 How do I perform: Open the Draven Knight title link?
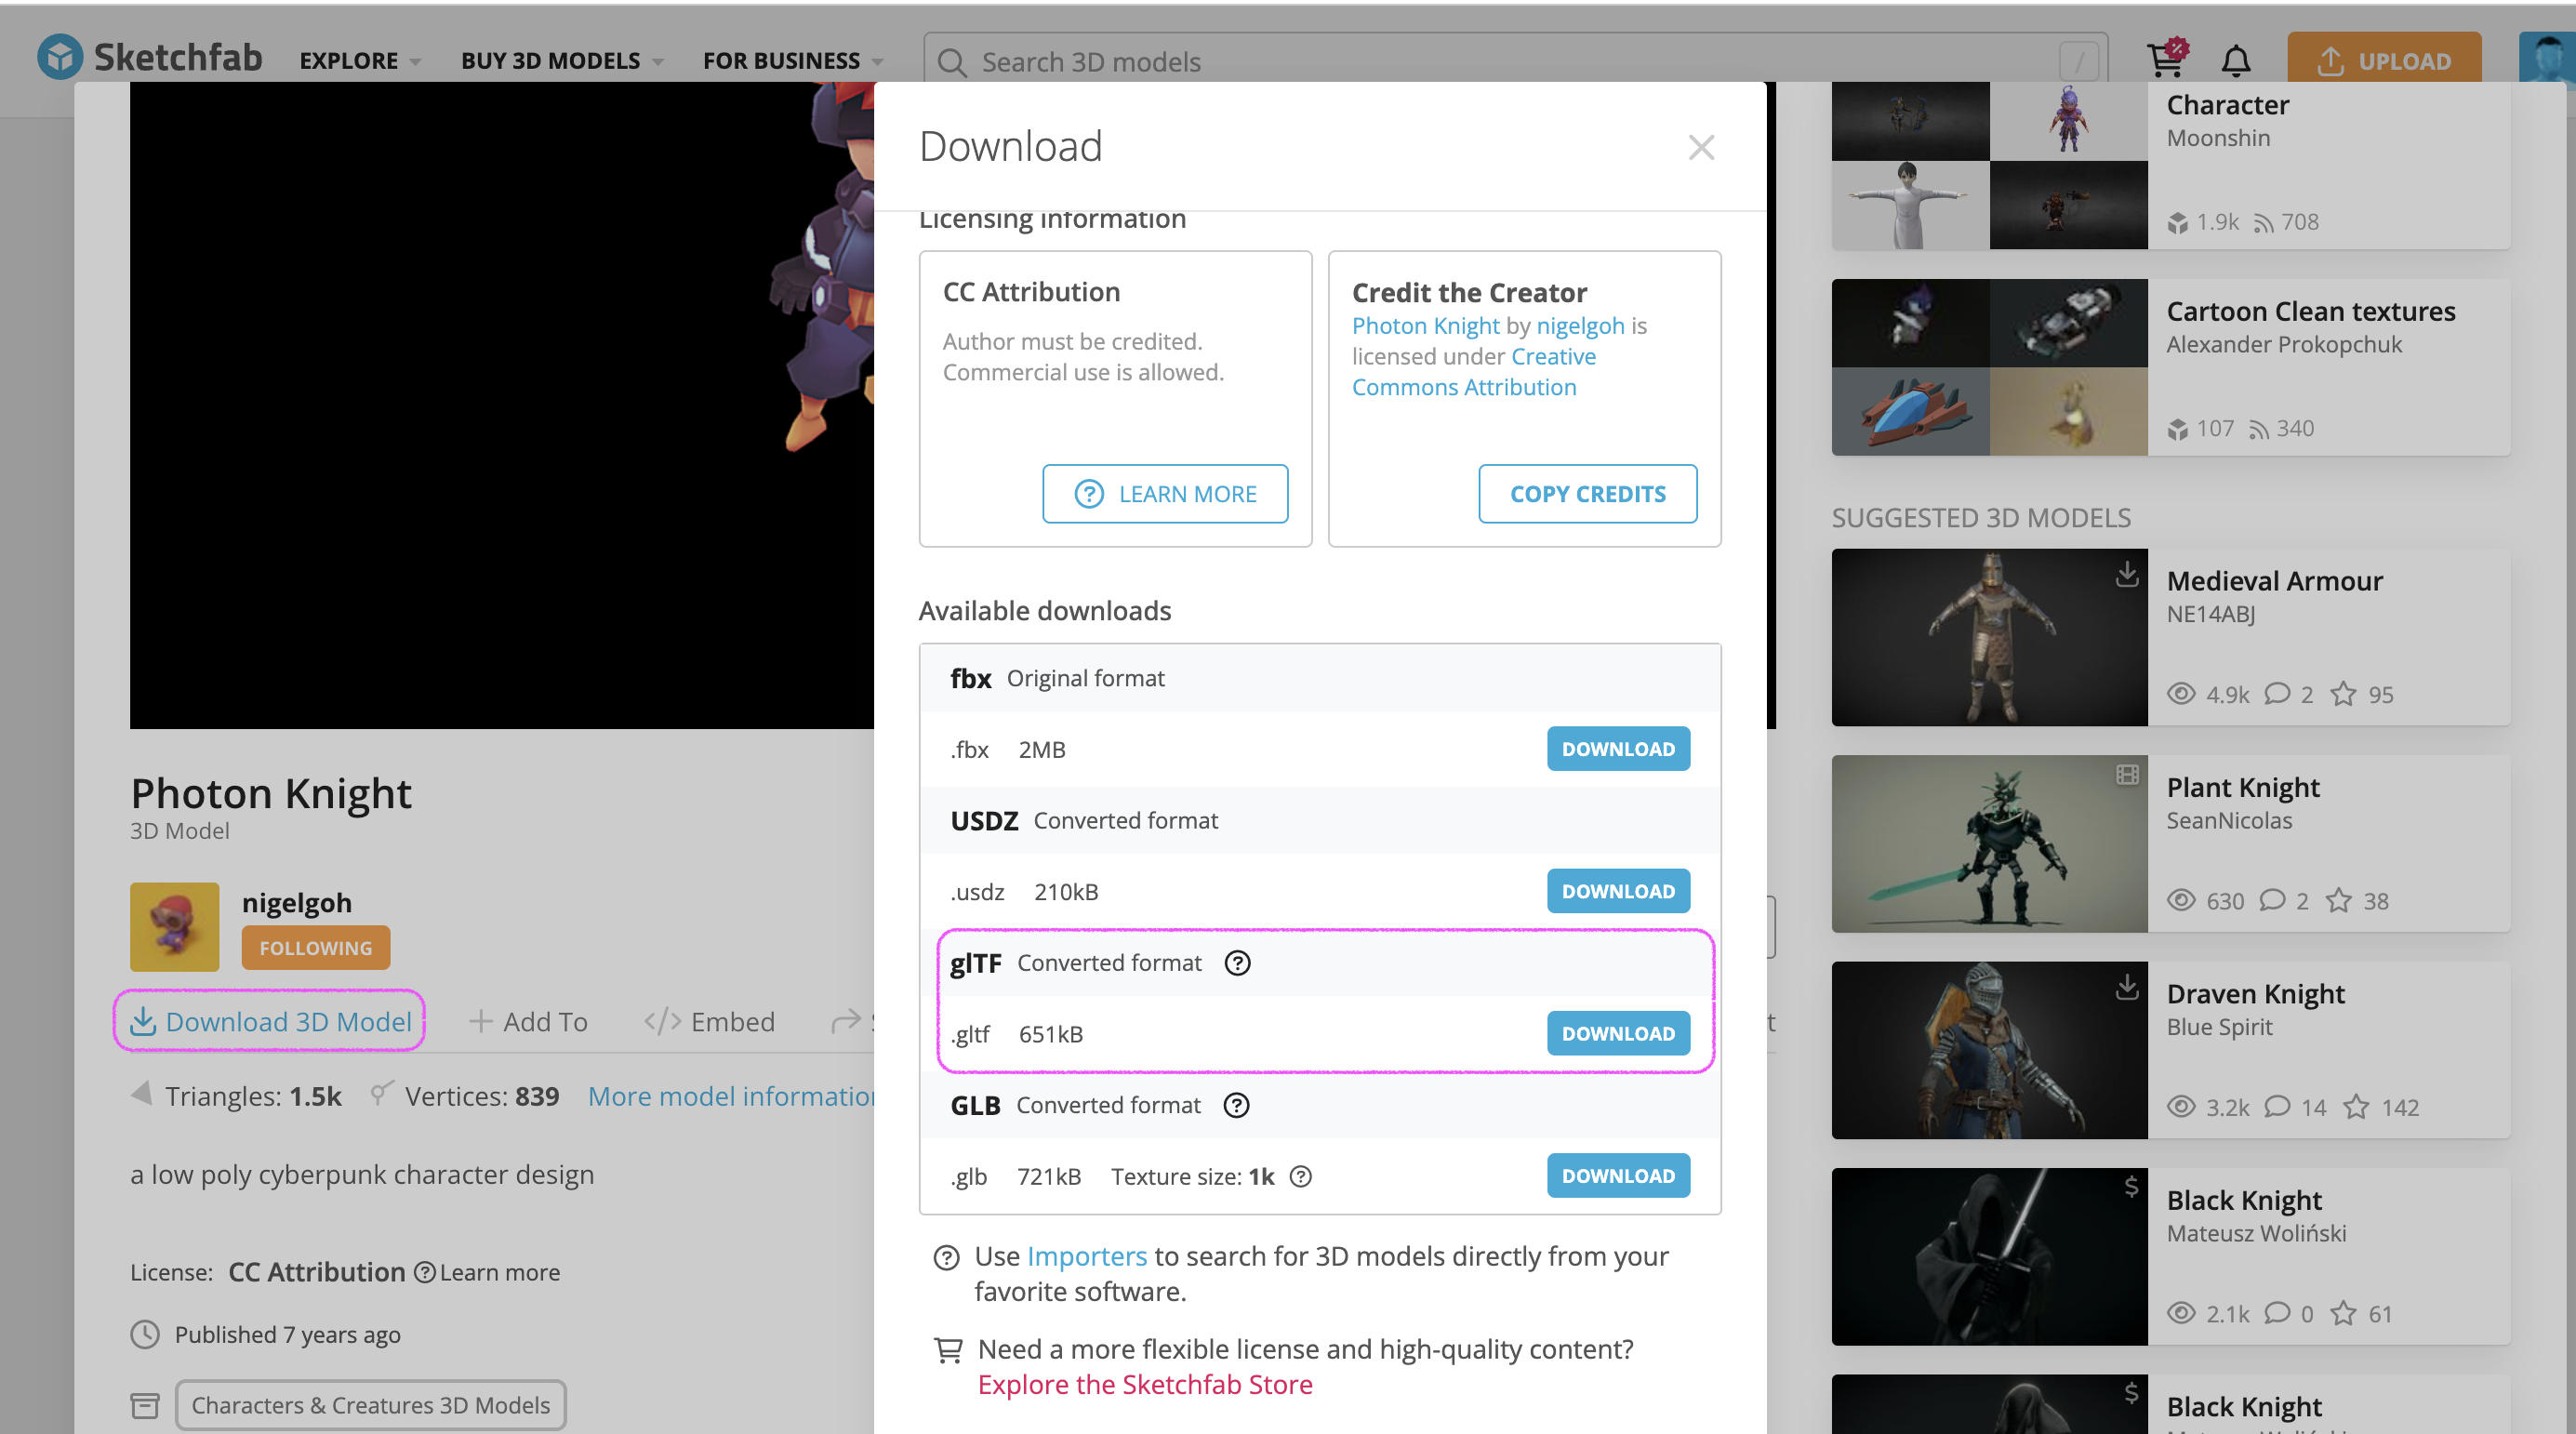[2255, 994]
